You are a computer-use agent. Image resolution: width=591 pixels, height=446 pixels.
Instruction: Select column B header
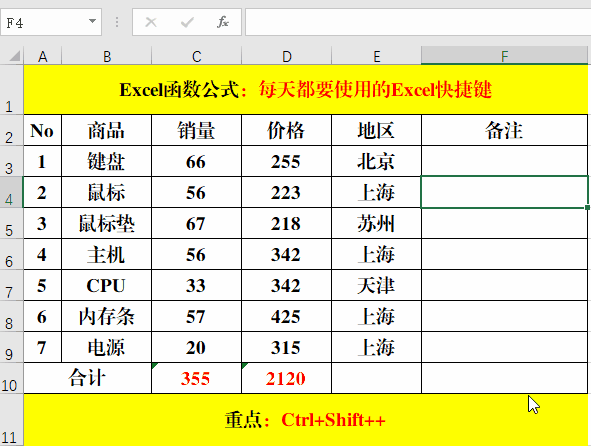(x=107, y=56)
